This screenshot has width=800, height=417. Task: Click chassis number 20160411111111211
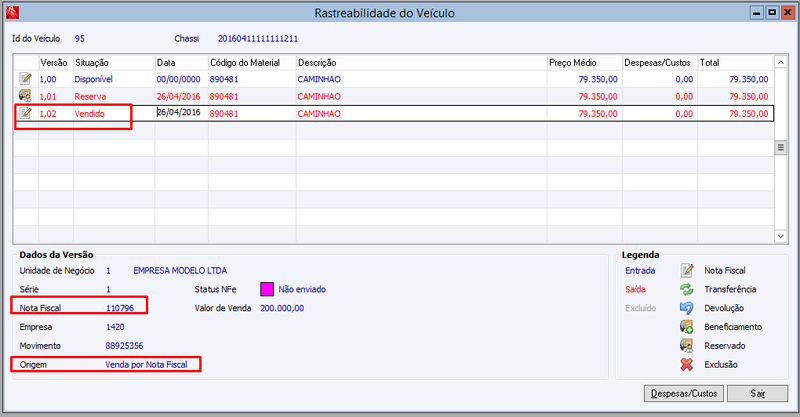coord(258,39)
